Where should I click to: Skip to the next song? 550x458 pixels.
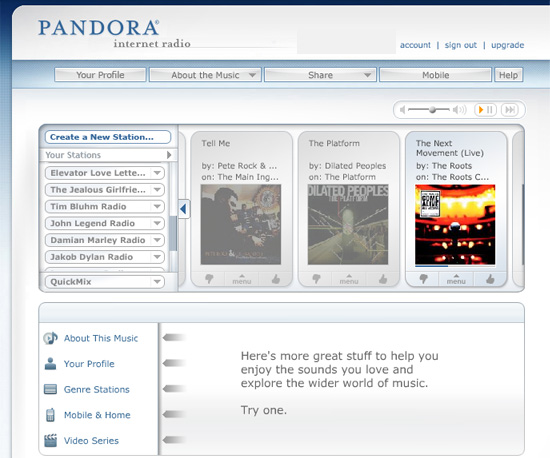point(510,110)
